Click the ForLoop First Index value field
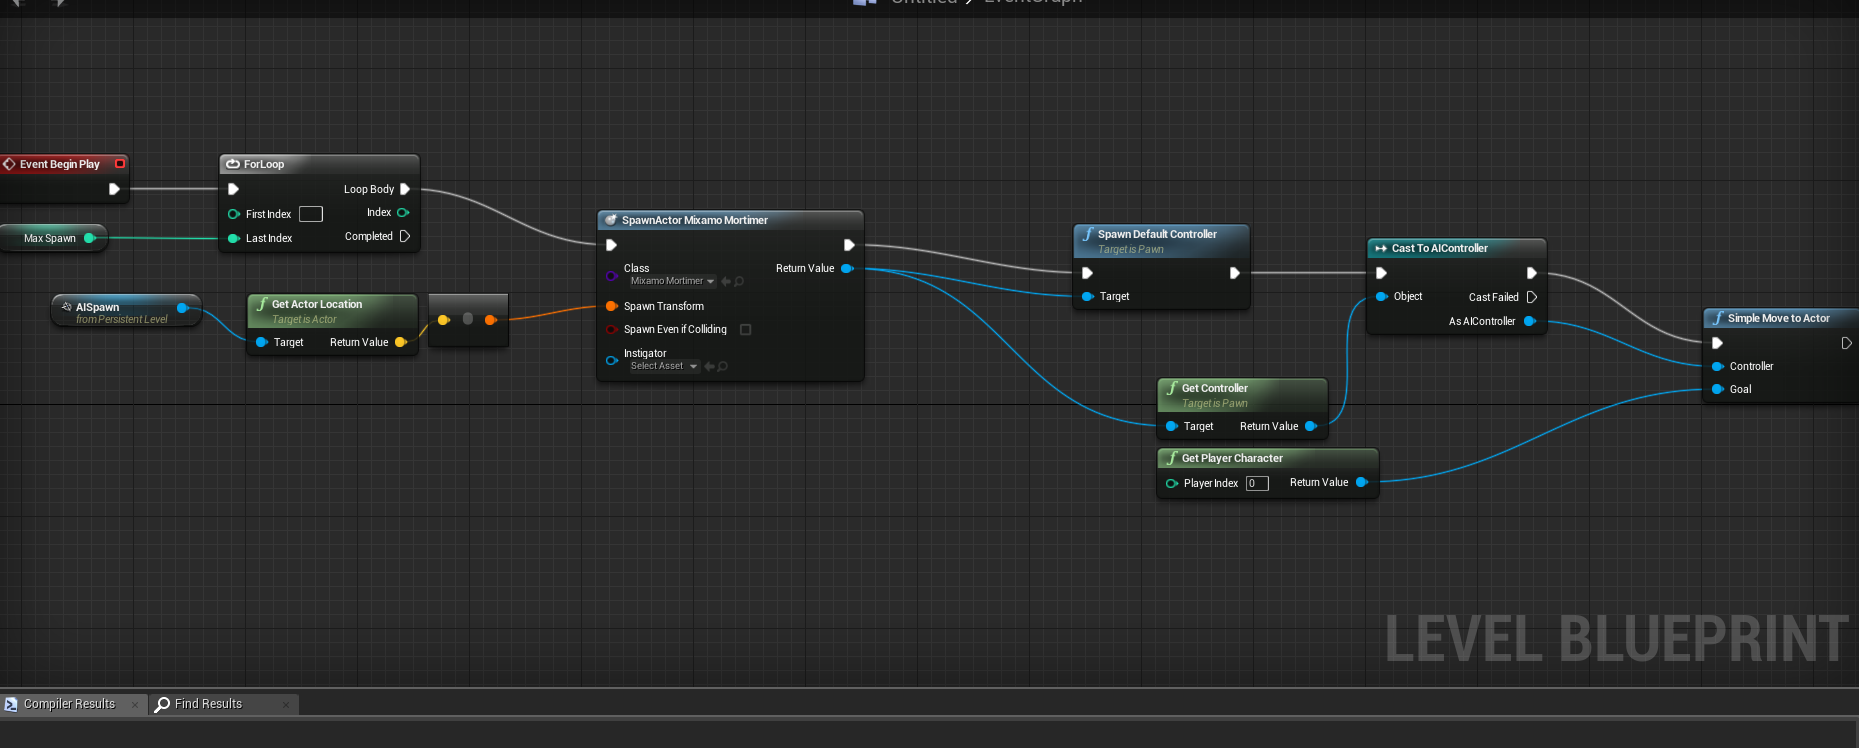The width and height of the screenshot is (1859, 748). click(311, 214)
